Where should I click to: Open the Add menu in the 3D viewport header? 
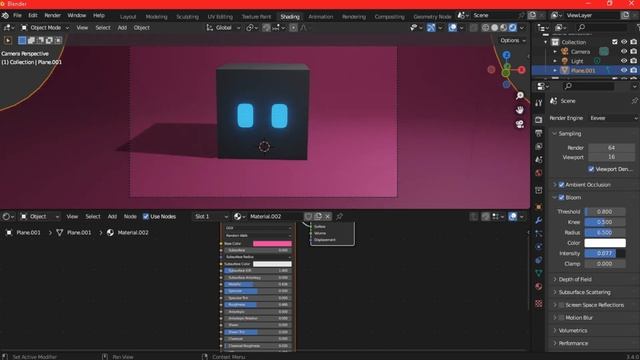point(122,28)
